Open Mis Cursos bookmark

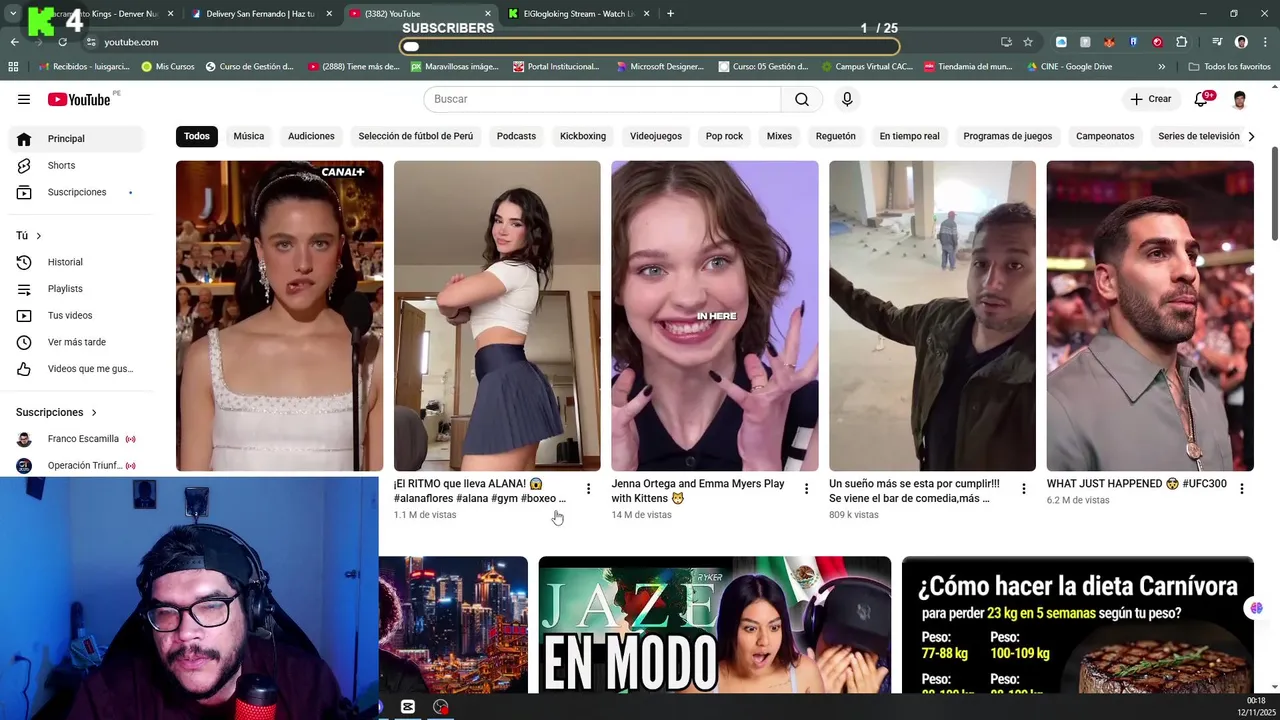[x=168, y=67]
